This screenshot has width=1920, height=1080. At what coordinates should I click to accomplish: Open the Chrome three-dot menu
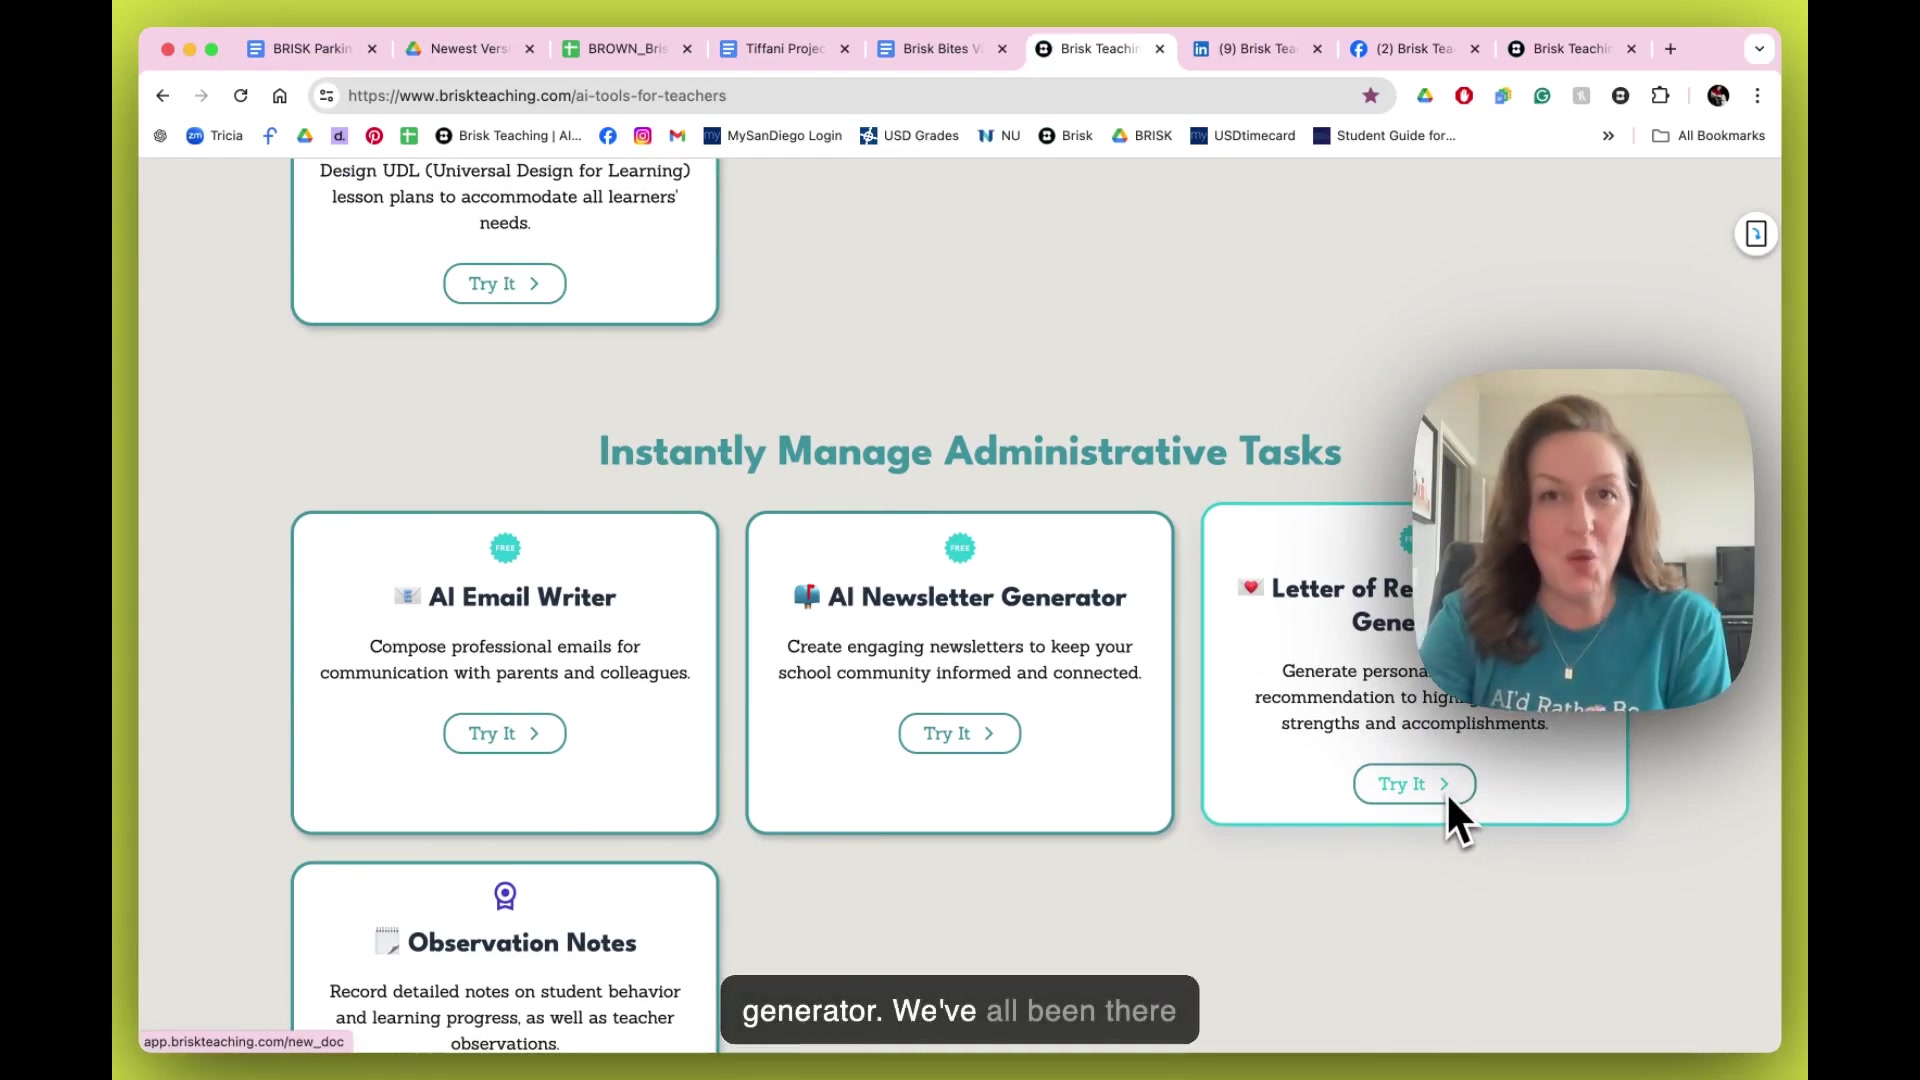point(1757,96)
